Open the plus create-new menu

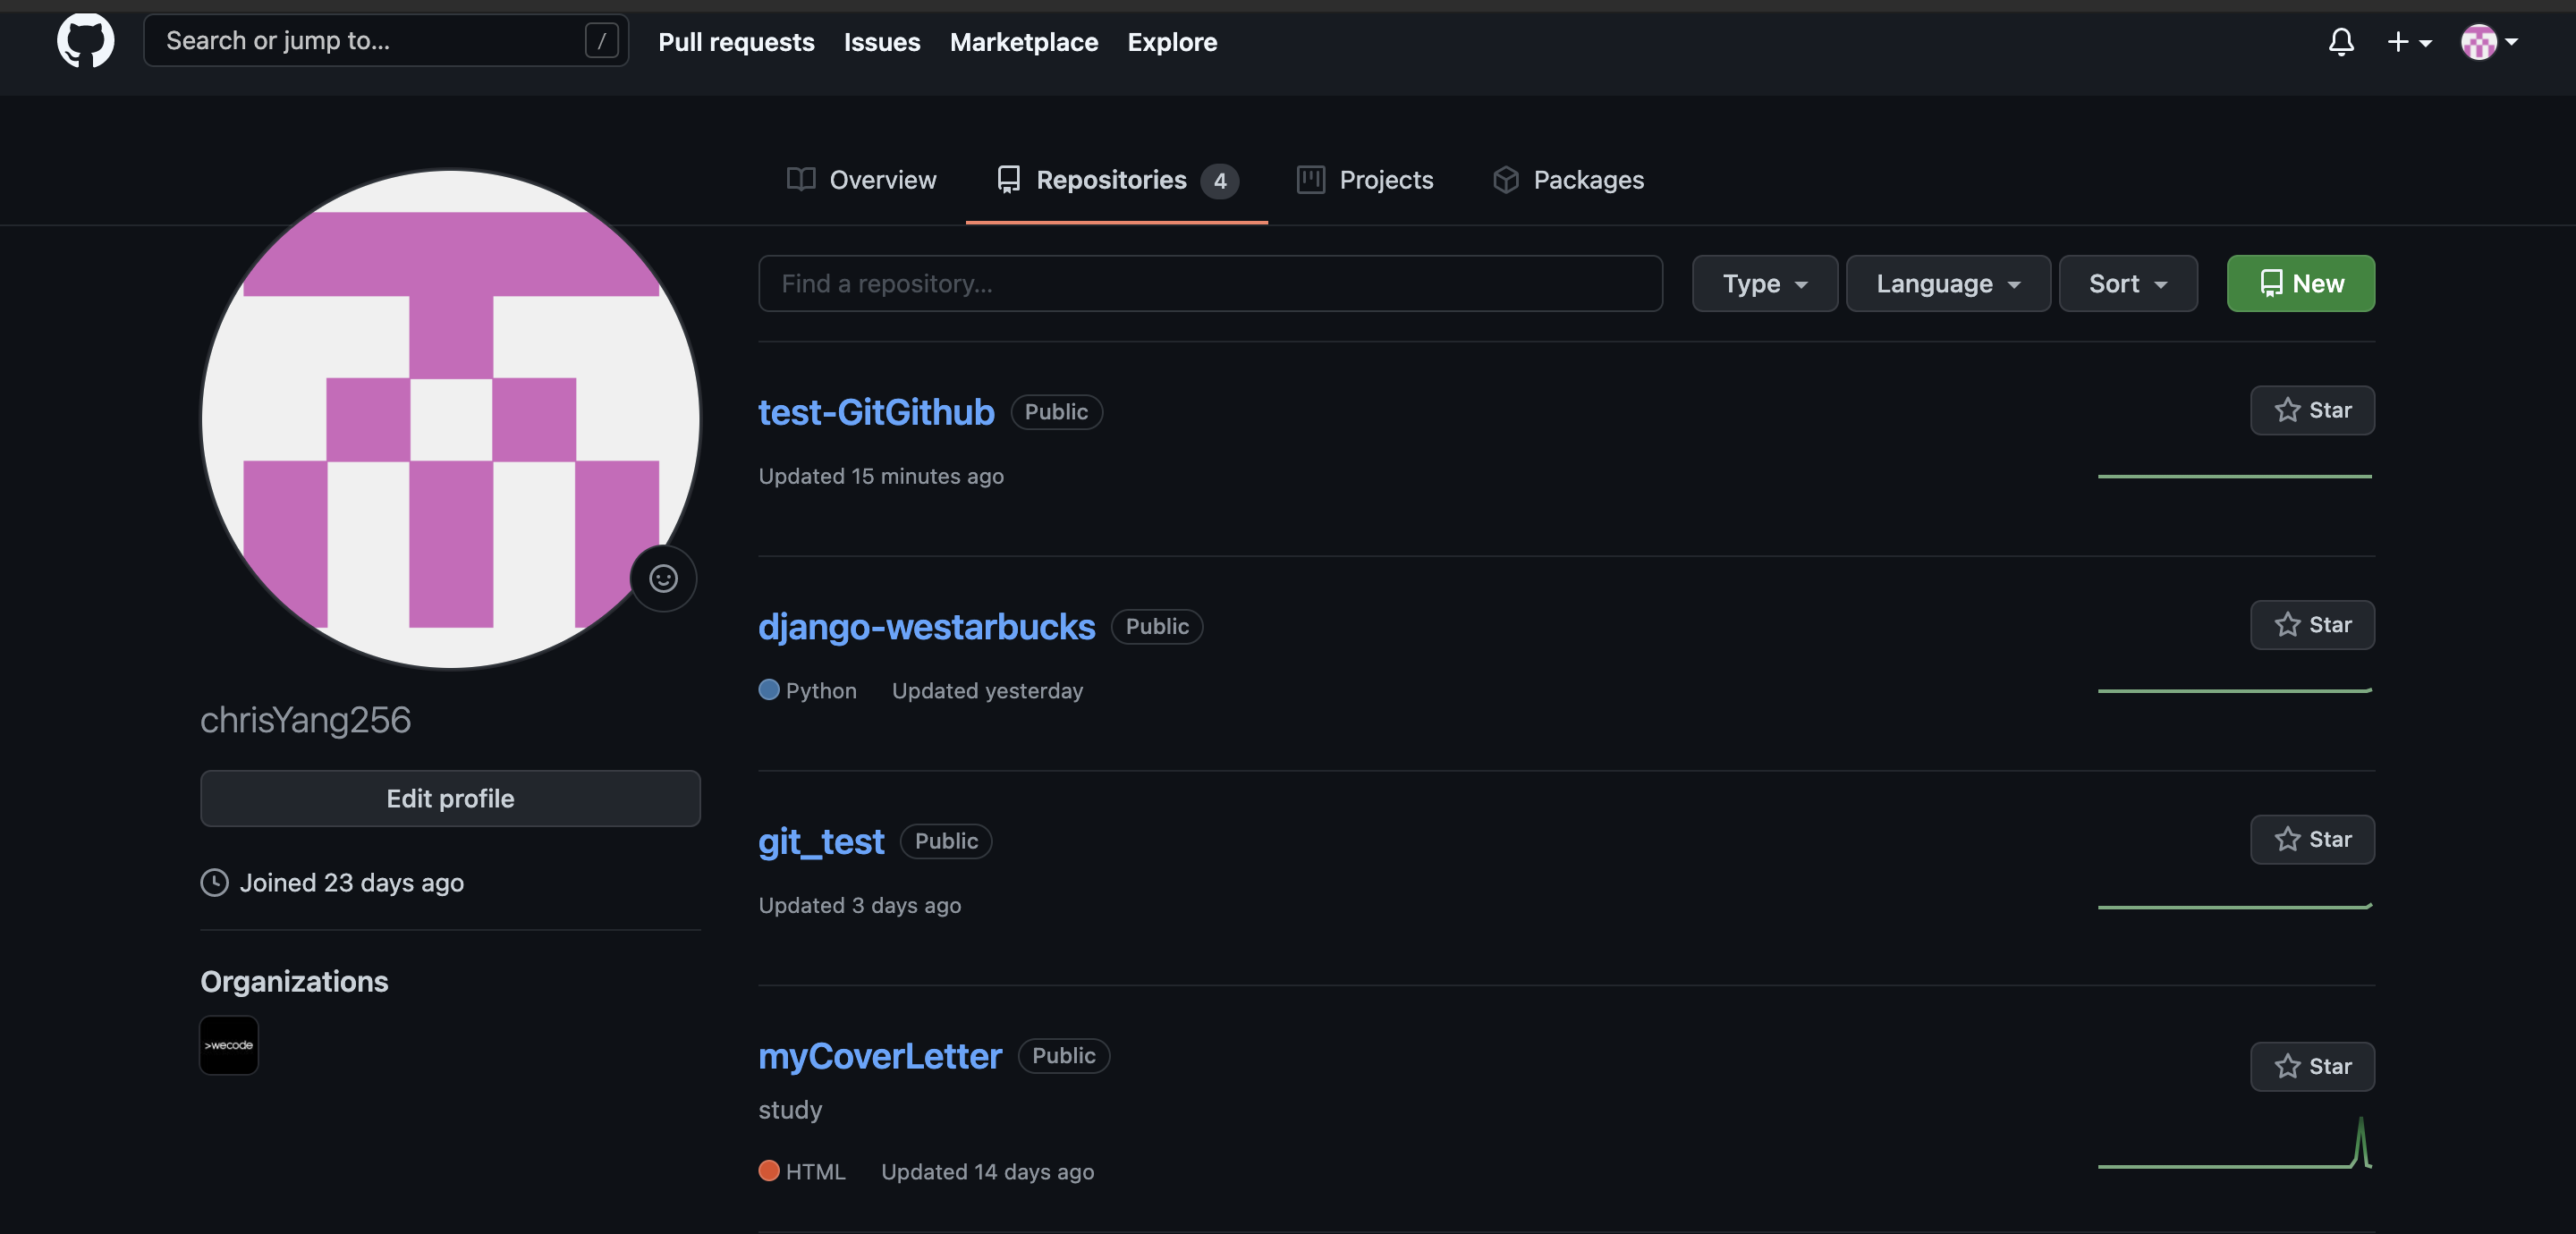(2408, 42)
